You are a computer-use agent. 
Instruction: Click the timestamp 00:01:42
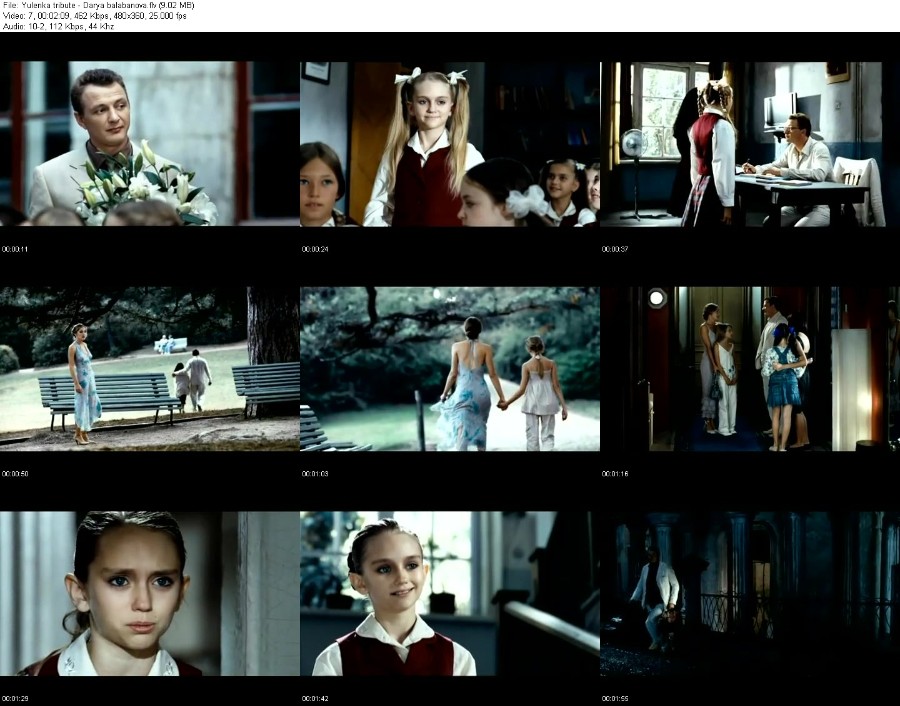tap(315, 699)
